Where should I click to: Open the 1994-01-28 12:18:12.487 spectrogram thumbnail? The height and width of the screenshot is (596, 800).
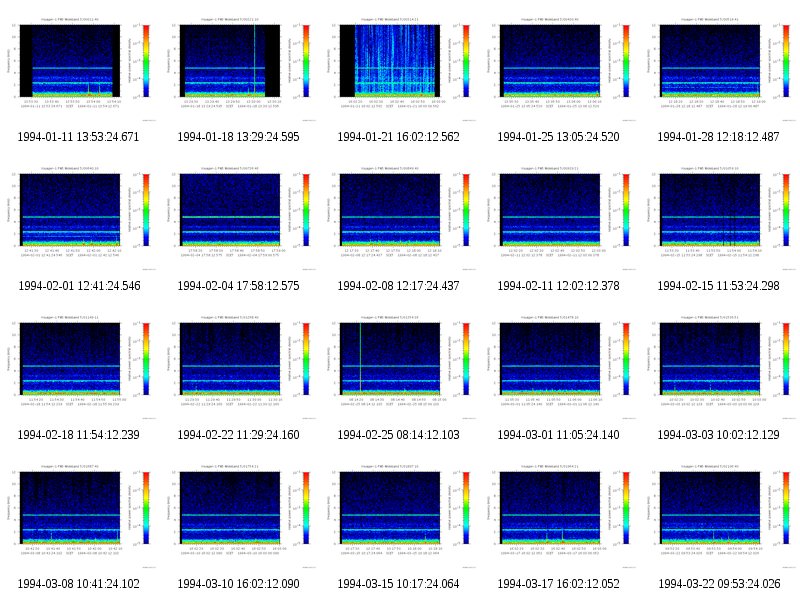(718, 70)
